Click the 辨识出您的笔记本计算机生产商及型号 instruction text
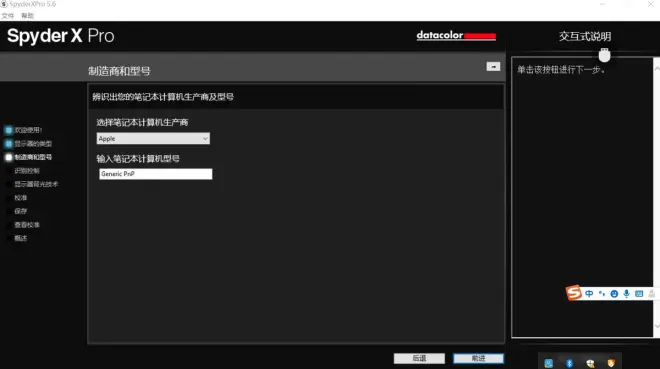 pos(163,97)
